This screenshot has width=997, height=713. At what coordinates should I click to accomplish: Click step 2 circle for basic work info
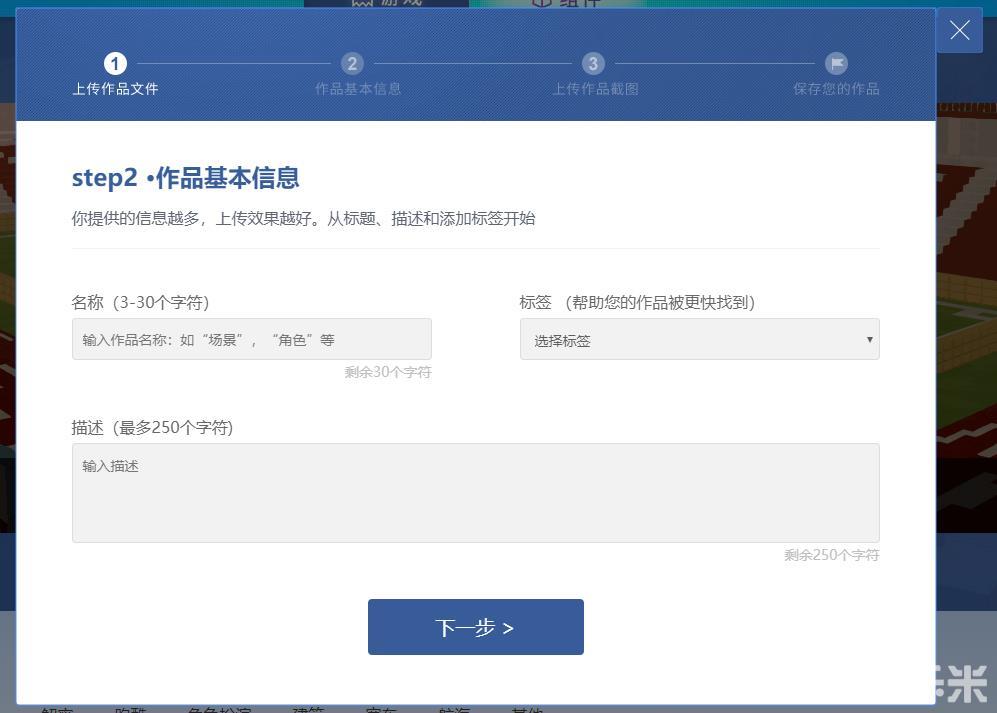pyautogui.click(x=352, y=64)
